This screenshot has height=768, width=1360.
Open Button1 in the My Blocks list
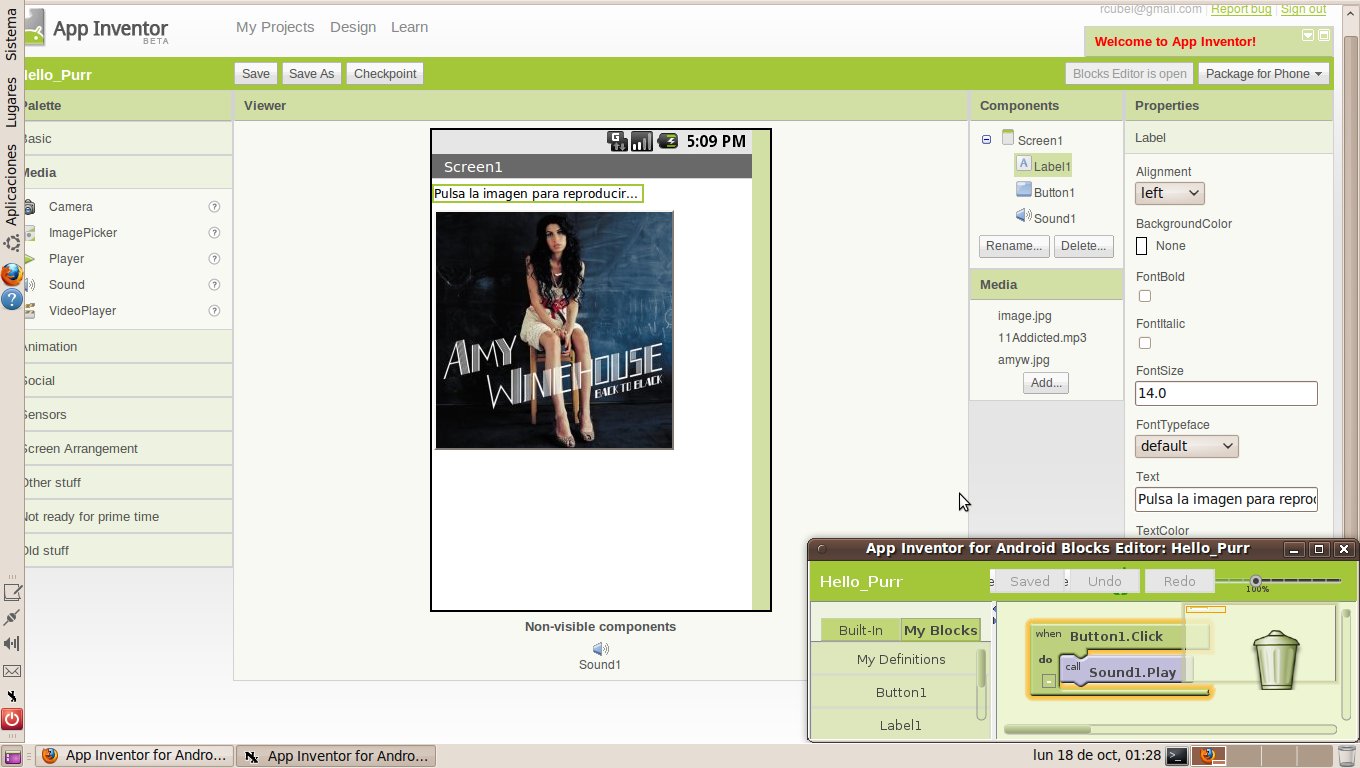coord(901,692)
